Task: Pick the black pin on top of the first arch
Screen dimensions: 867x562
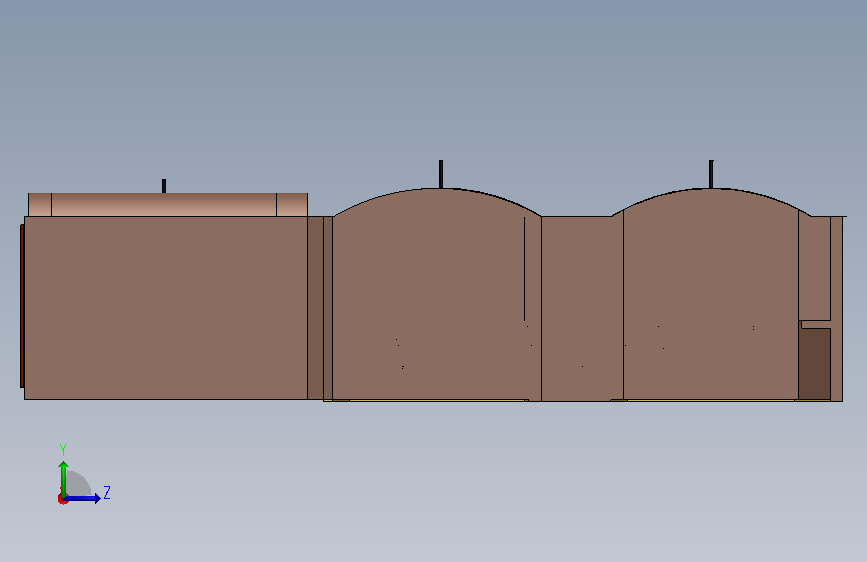Action: point(441,174)
